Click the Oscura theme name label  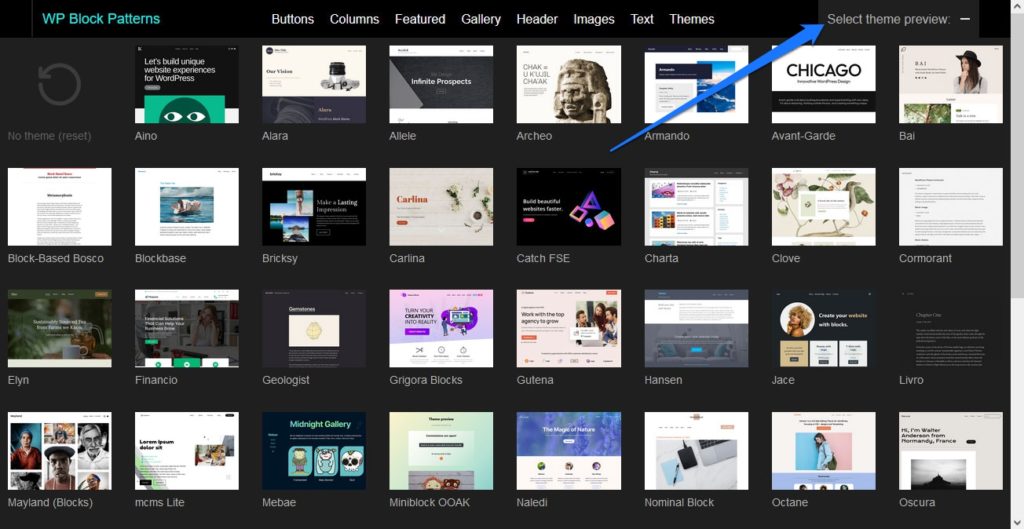[x=918, y=502]
